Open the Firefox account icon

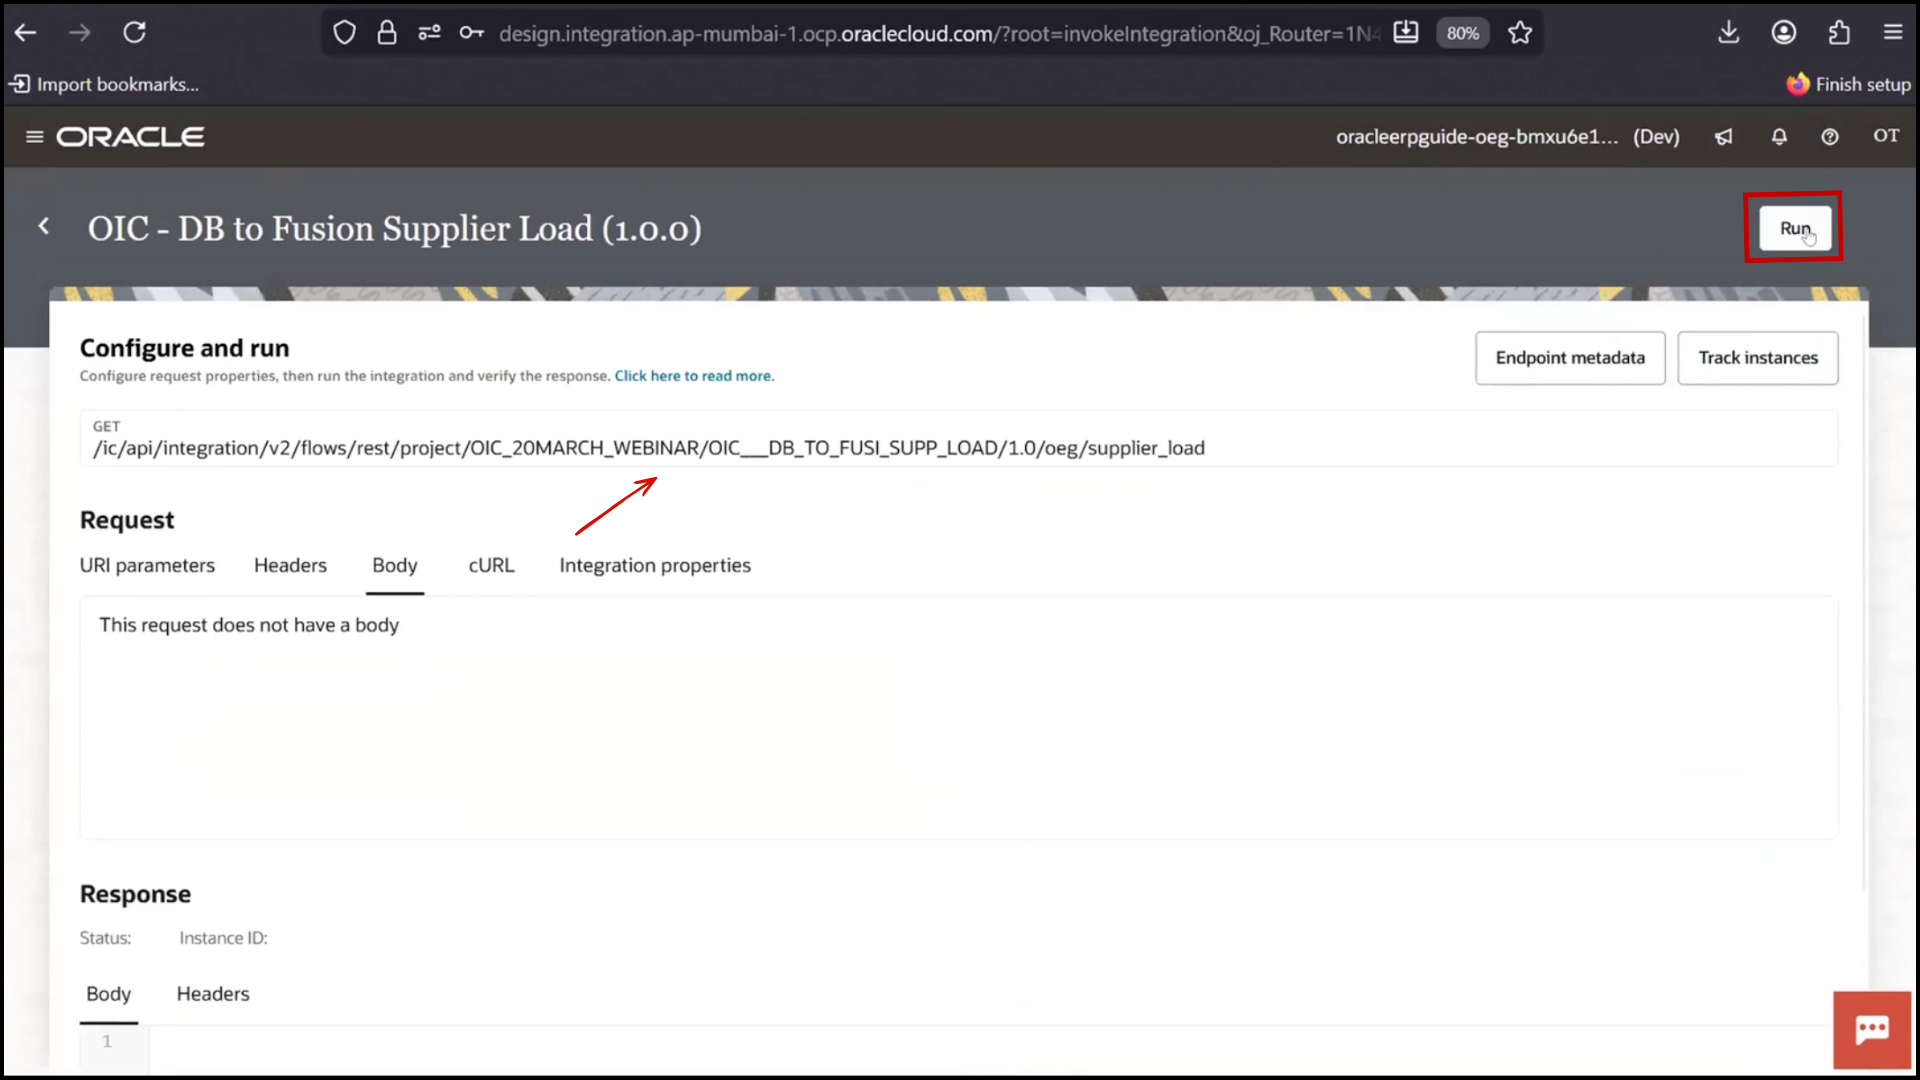[x=1784, y=33]
